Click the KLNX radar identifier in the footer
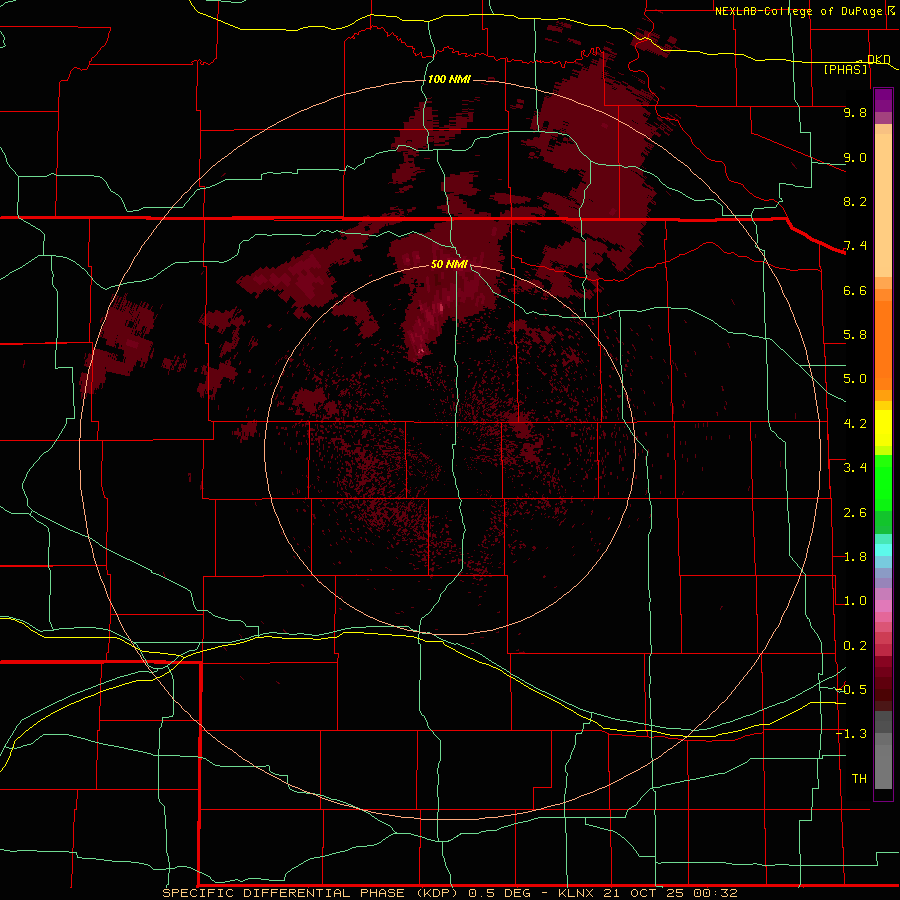The height and width of the screenshot is (900, 900). (x=577, y=893)
